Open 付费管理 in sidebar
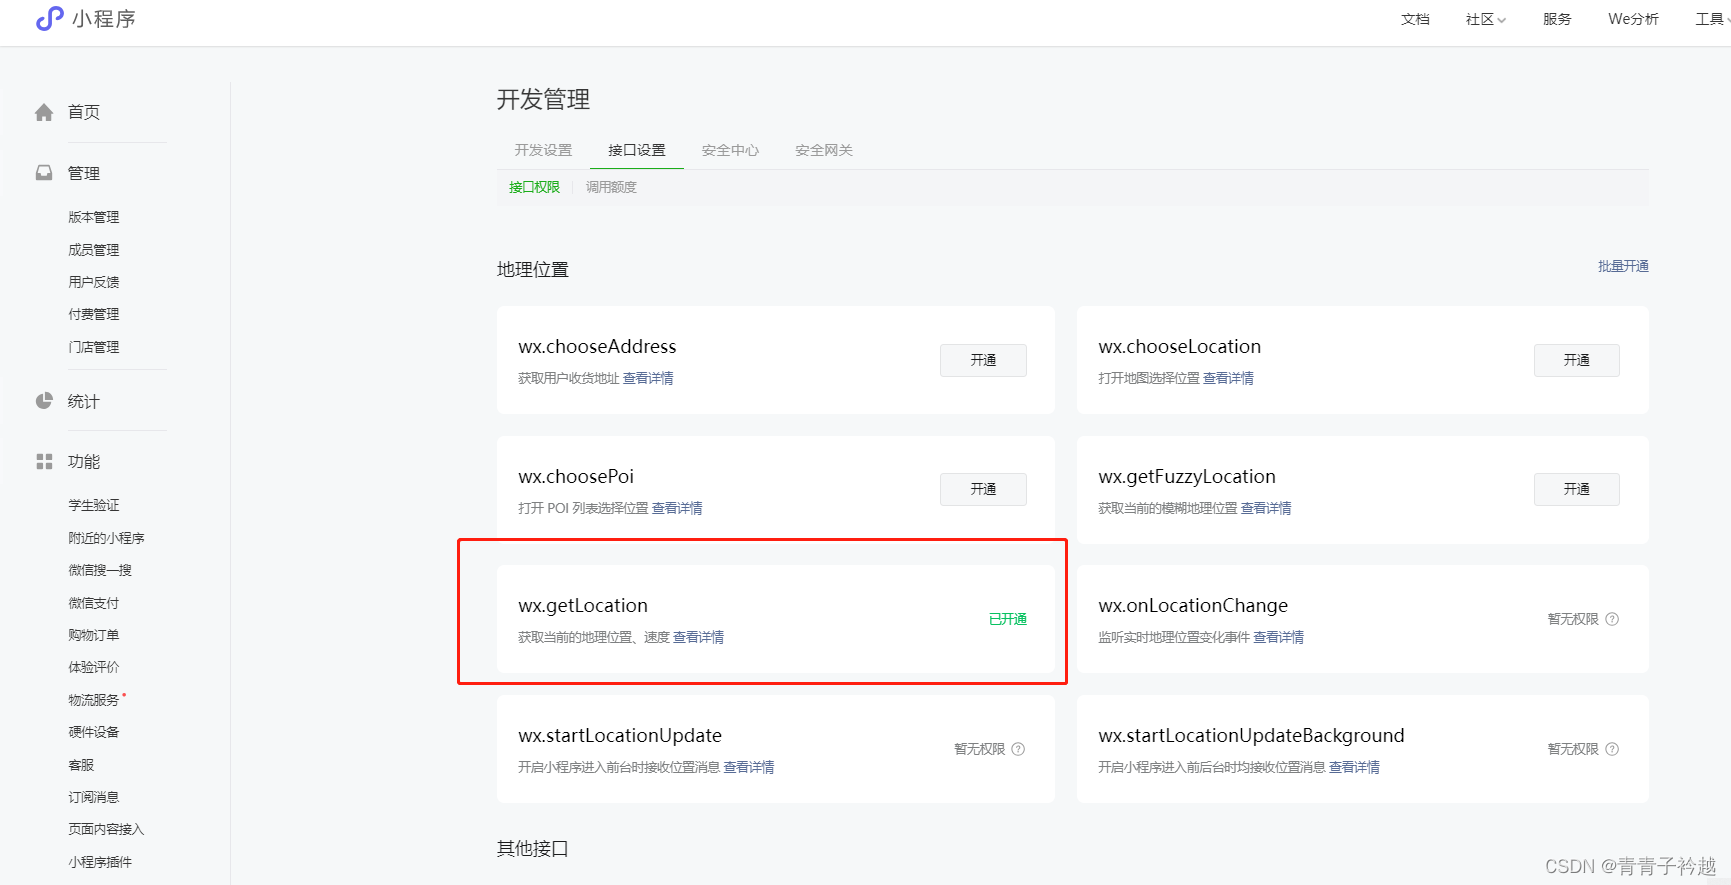The width and height of the screenshot is (1731, 885). 94,314
